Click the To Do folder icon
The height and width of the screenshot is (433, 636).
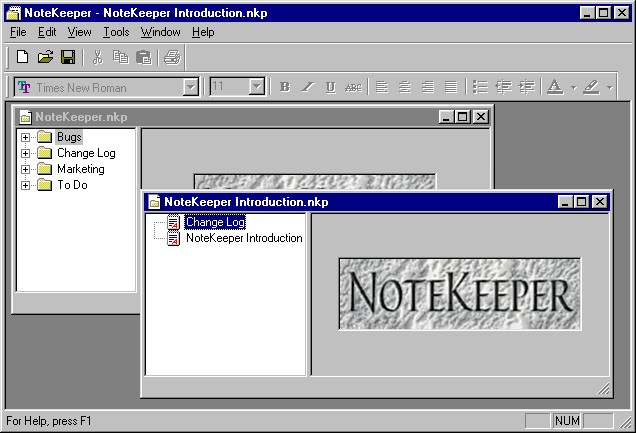pyautogui.click(x=44, y=185)
